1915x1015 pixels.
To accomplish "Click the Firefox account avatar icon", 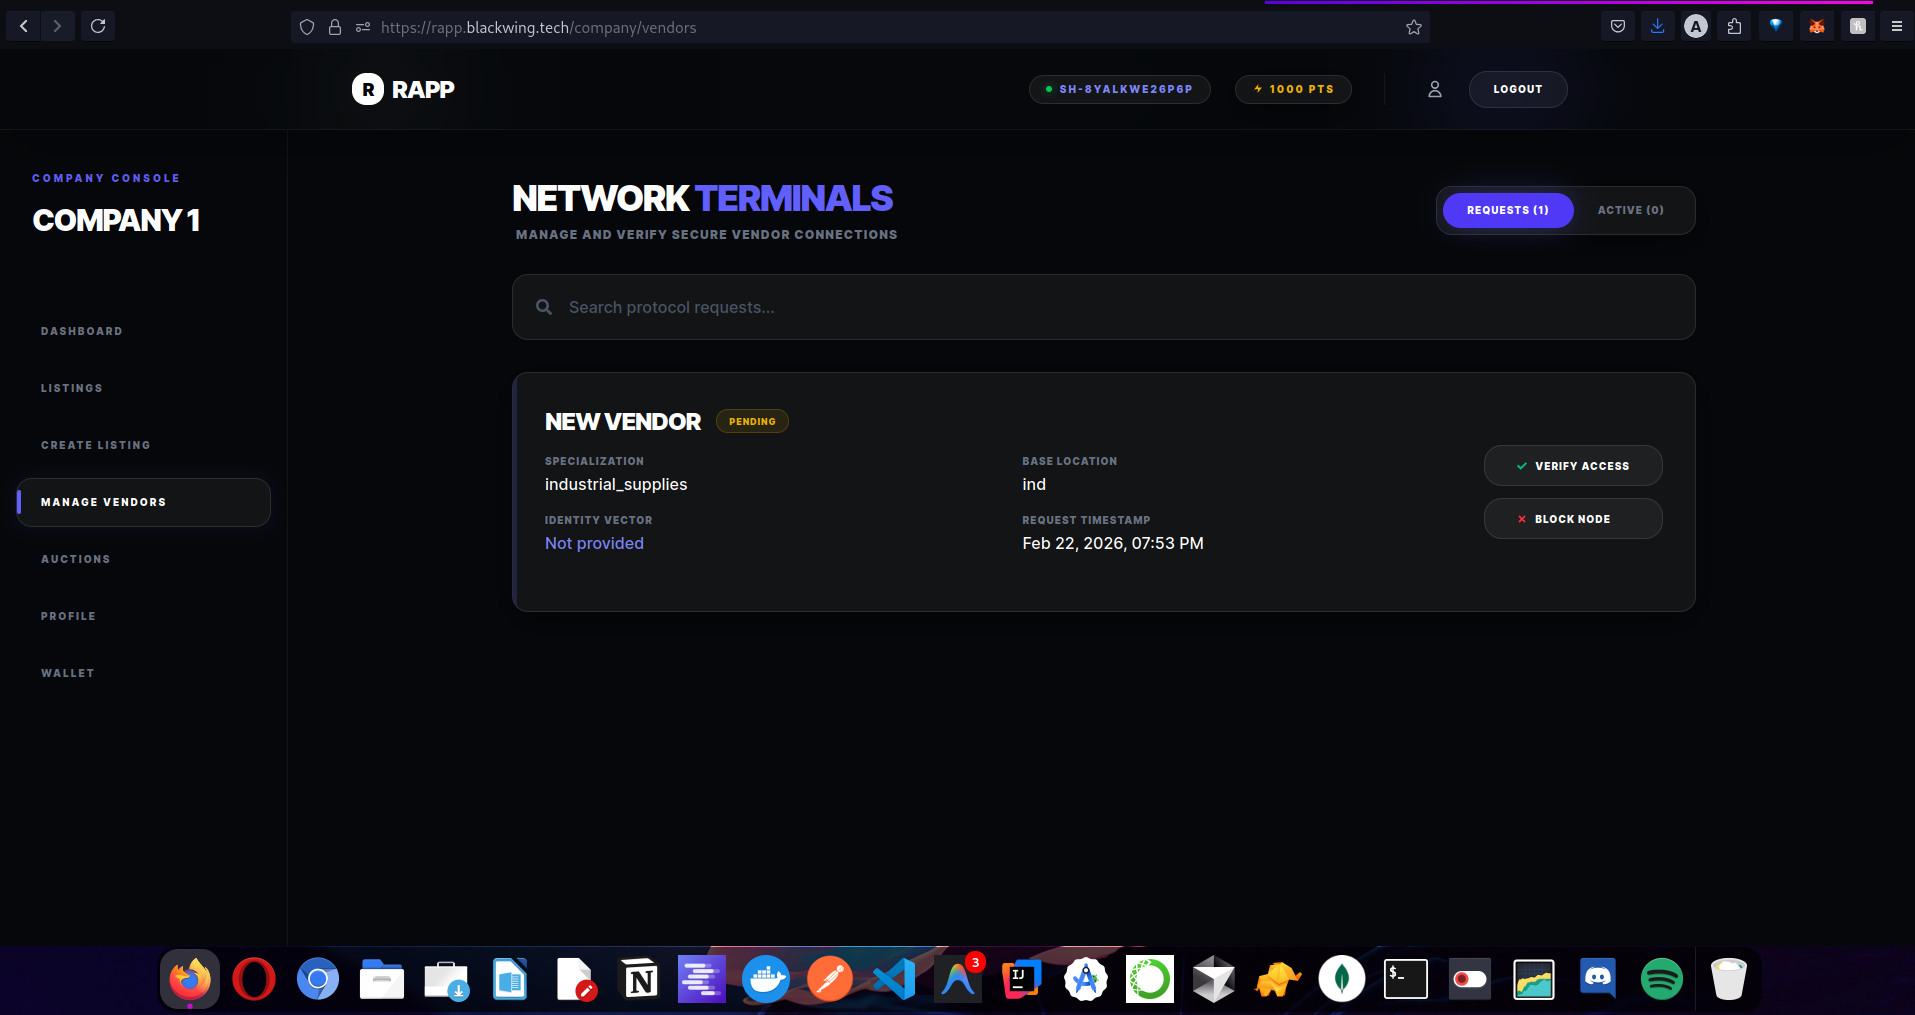I will [x=1696, y=26].
